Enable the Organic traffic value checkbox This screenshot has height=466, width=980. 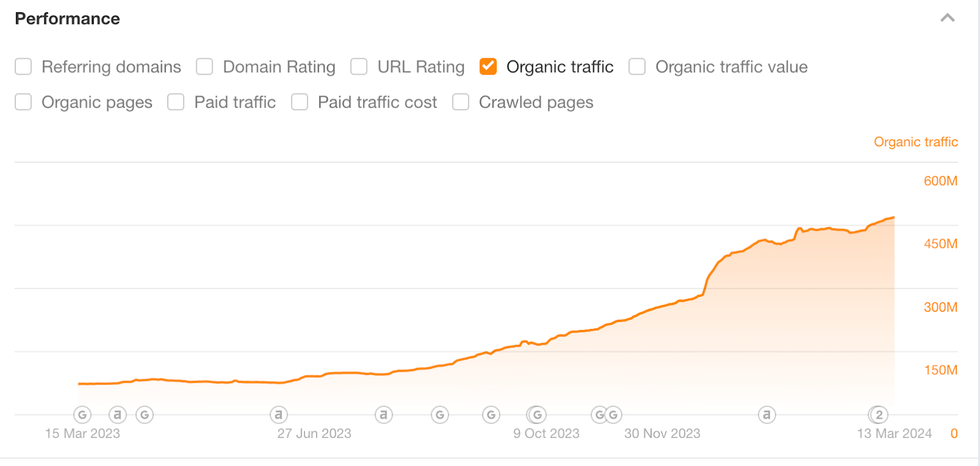[x=637, y=67]
